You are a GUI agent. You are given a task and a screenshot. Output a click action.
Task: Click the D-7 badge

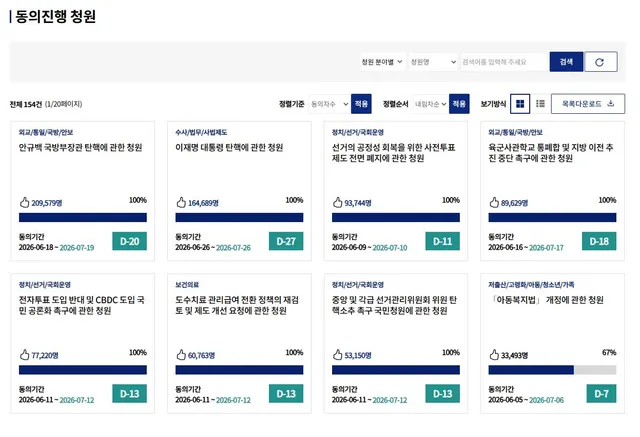tap(602, 394)
